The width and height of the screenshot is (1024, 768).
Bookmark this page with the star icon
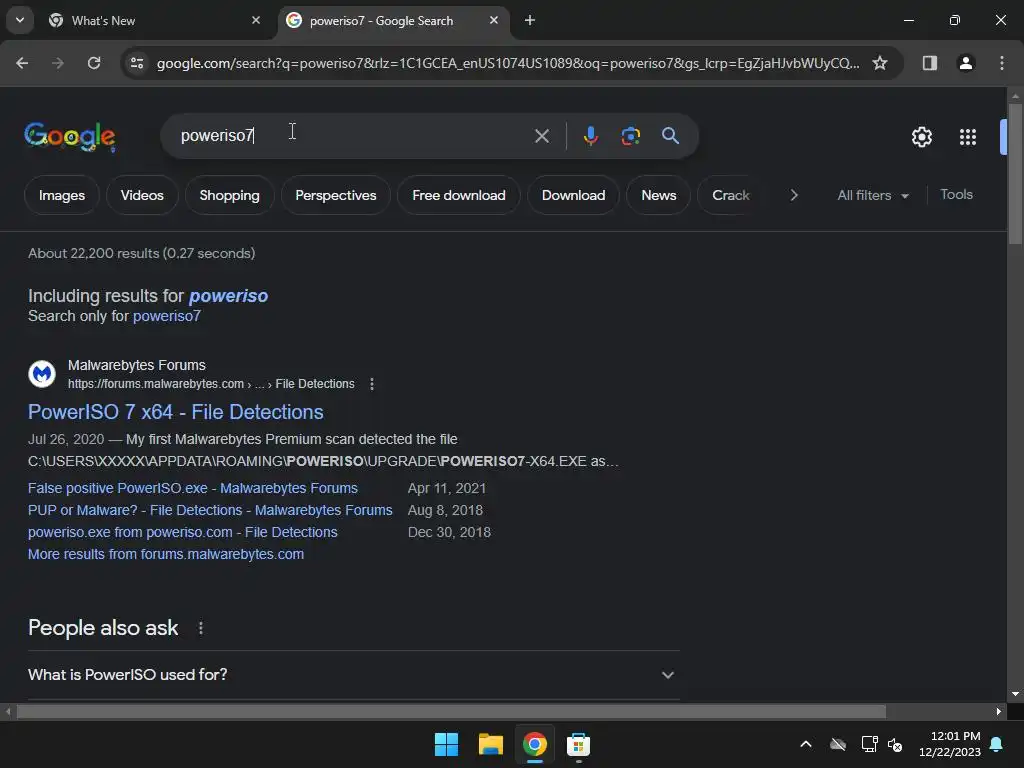pos(880,63)
